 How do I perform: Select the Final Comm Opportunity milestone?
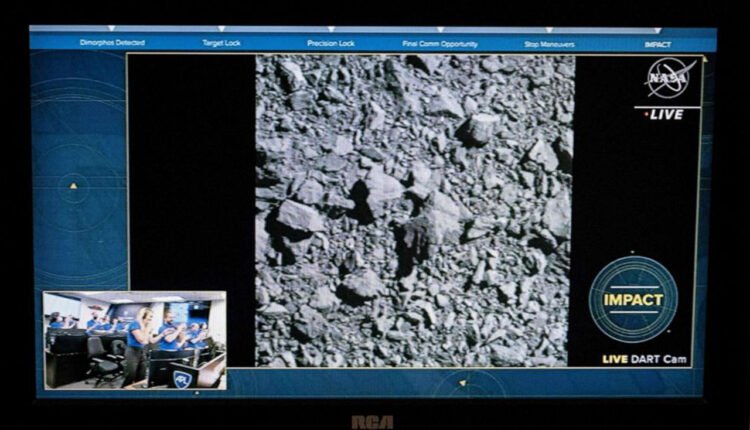[440, 44]
